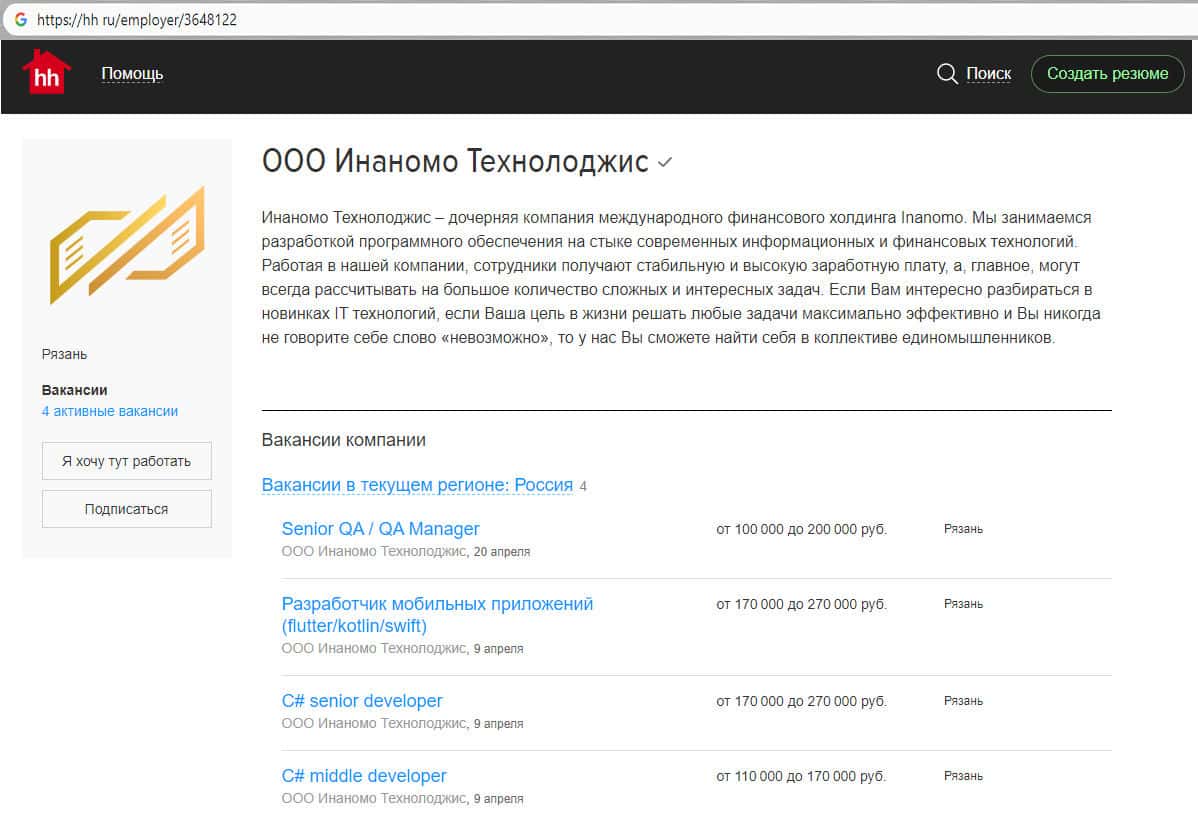Click employer name under C# middle developer

point(374,798)
